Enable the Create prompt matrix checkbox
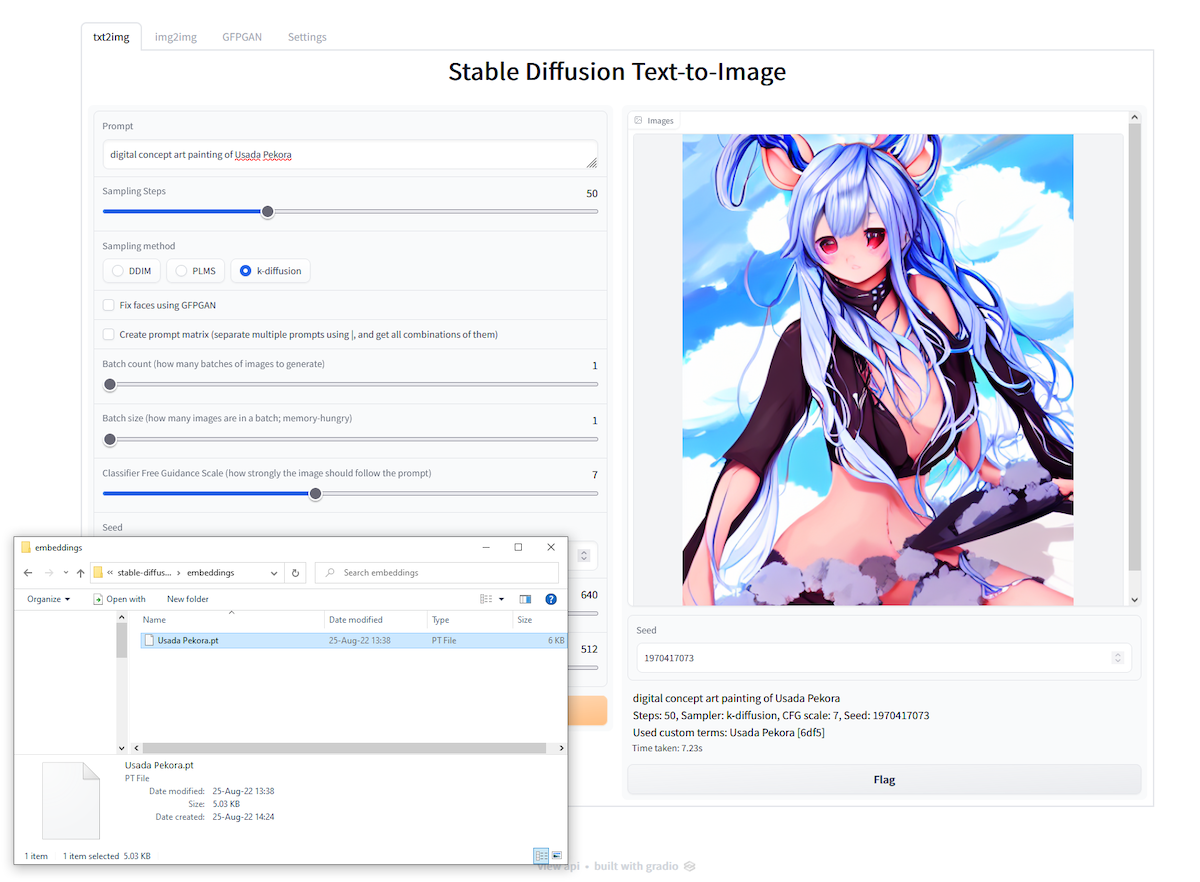This screenshot has height=882, width=1200. (108, 334)
